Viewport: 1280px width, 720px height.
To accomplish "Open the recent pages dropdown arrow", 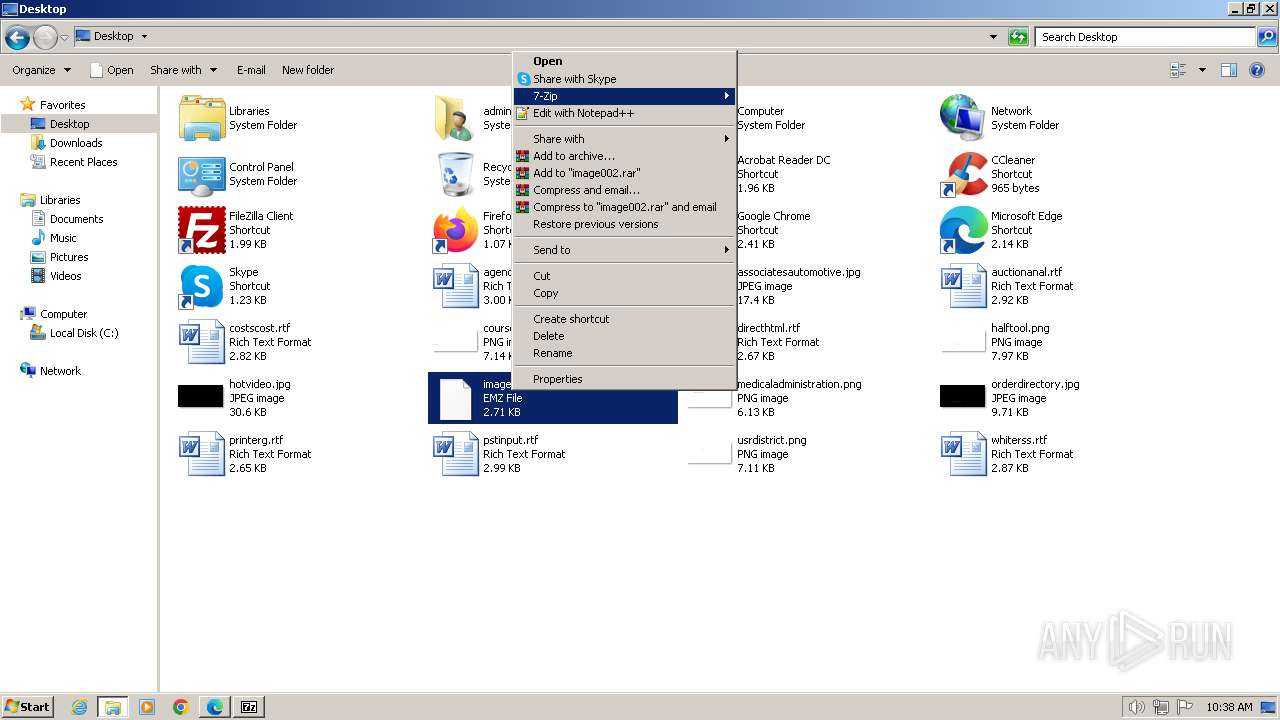I will tap(64, 37).
